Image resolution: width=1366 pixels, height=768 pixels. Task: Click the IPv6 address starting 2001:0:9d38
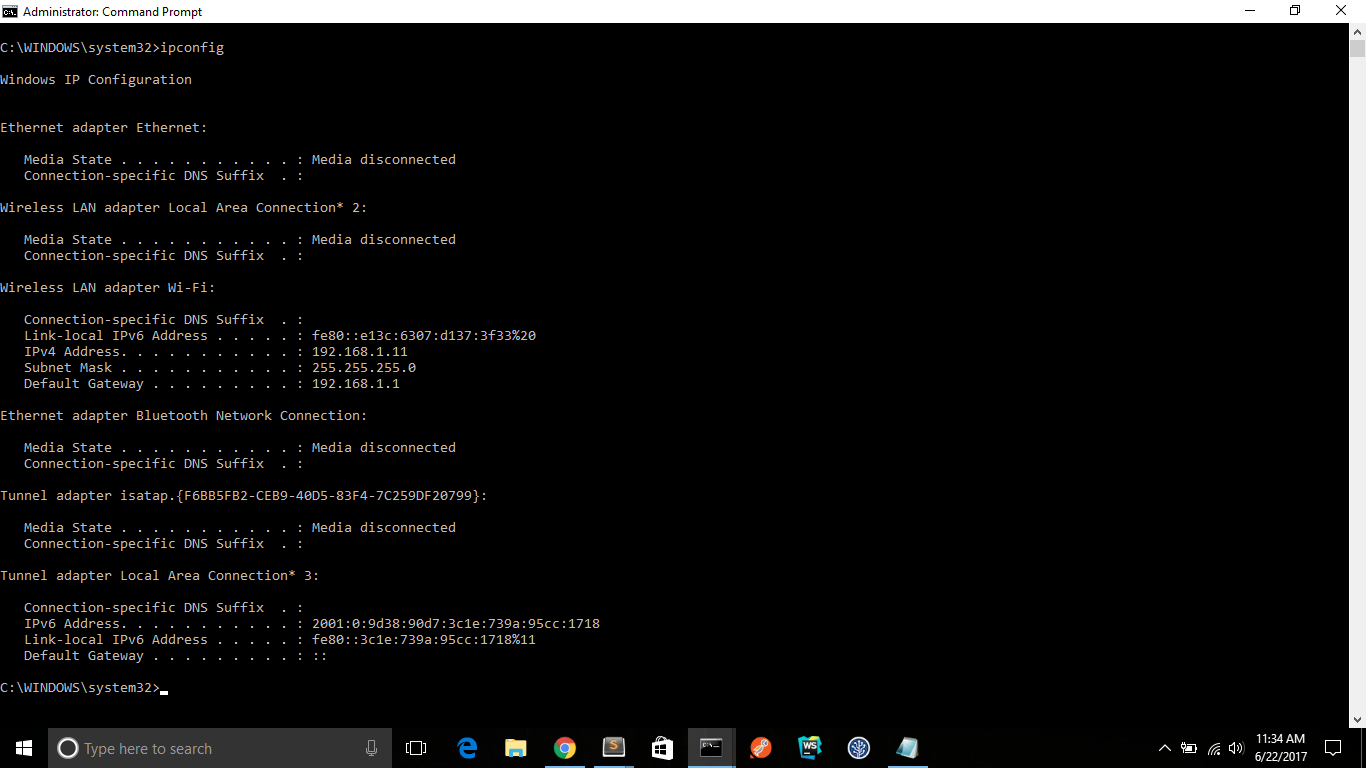pyautogui.click(x=456, y=624)
